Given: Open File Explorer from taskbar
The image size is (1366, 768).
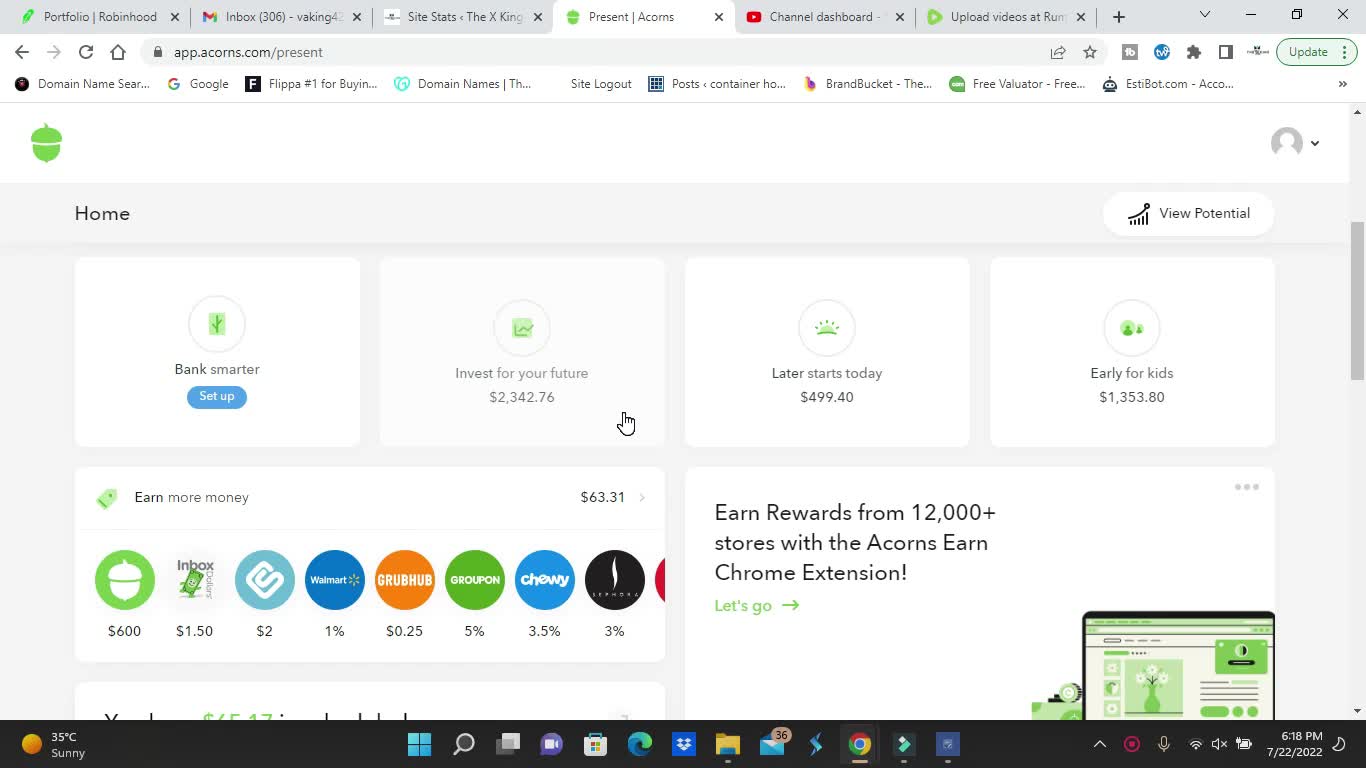Looking at the screenshot, I should 727,744.
